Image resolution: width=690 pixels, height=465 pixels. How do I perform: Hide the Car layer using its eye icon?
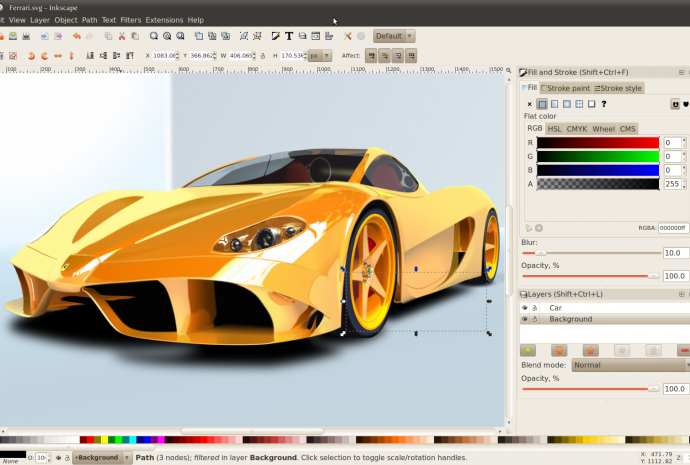(524, 308)
